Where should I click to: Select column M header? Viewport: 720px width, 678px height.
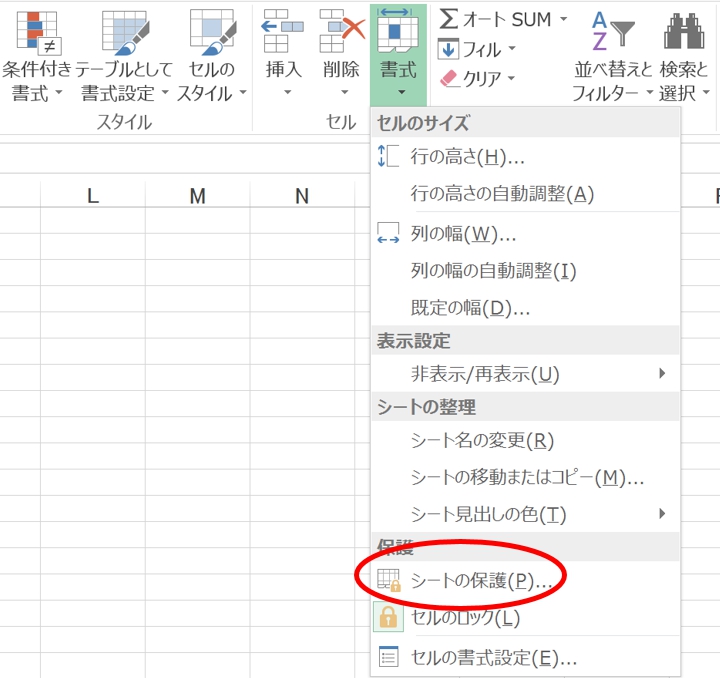(197, 197)
